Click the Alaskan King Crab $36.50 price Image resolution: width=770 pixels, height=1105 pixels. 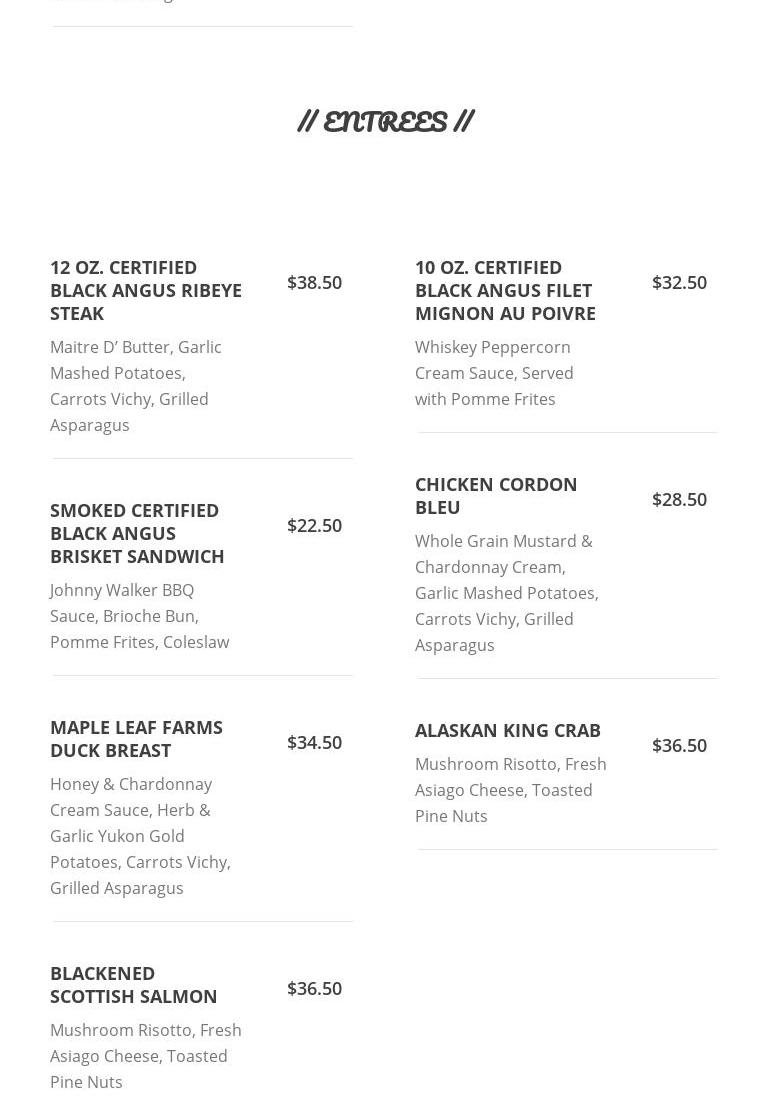tap(679, 745)
